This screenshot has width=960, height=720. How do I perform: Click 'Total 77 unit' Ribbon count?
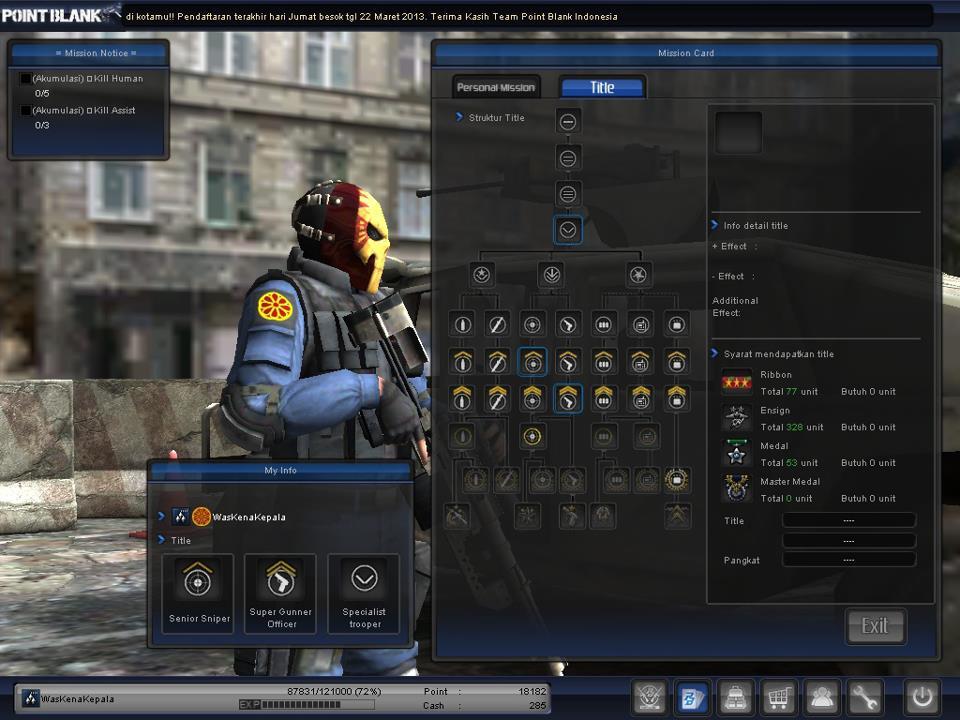click(x=789, y=392)
